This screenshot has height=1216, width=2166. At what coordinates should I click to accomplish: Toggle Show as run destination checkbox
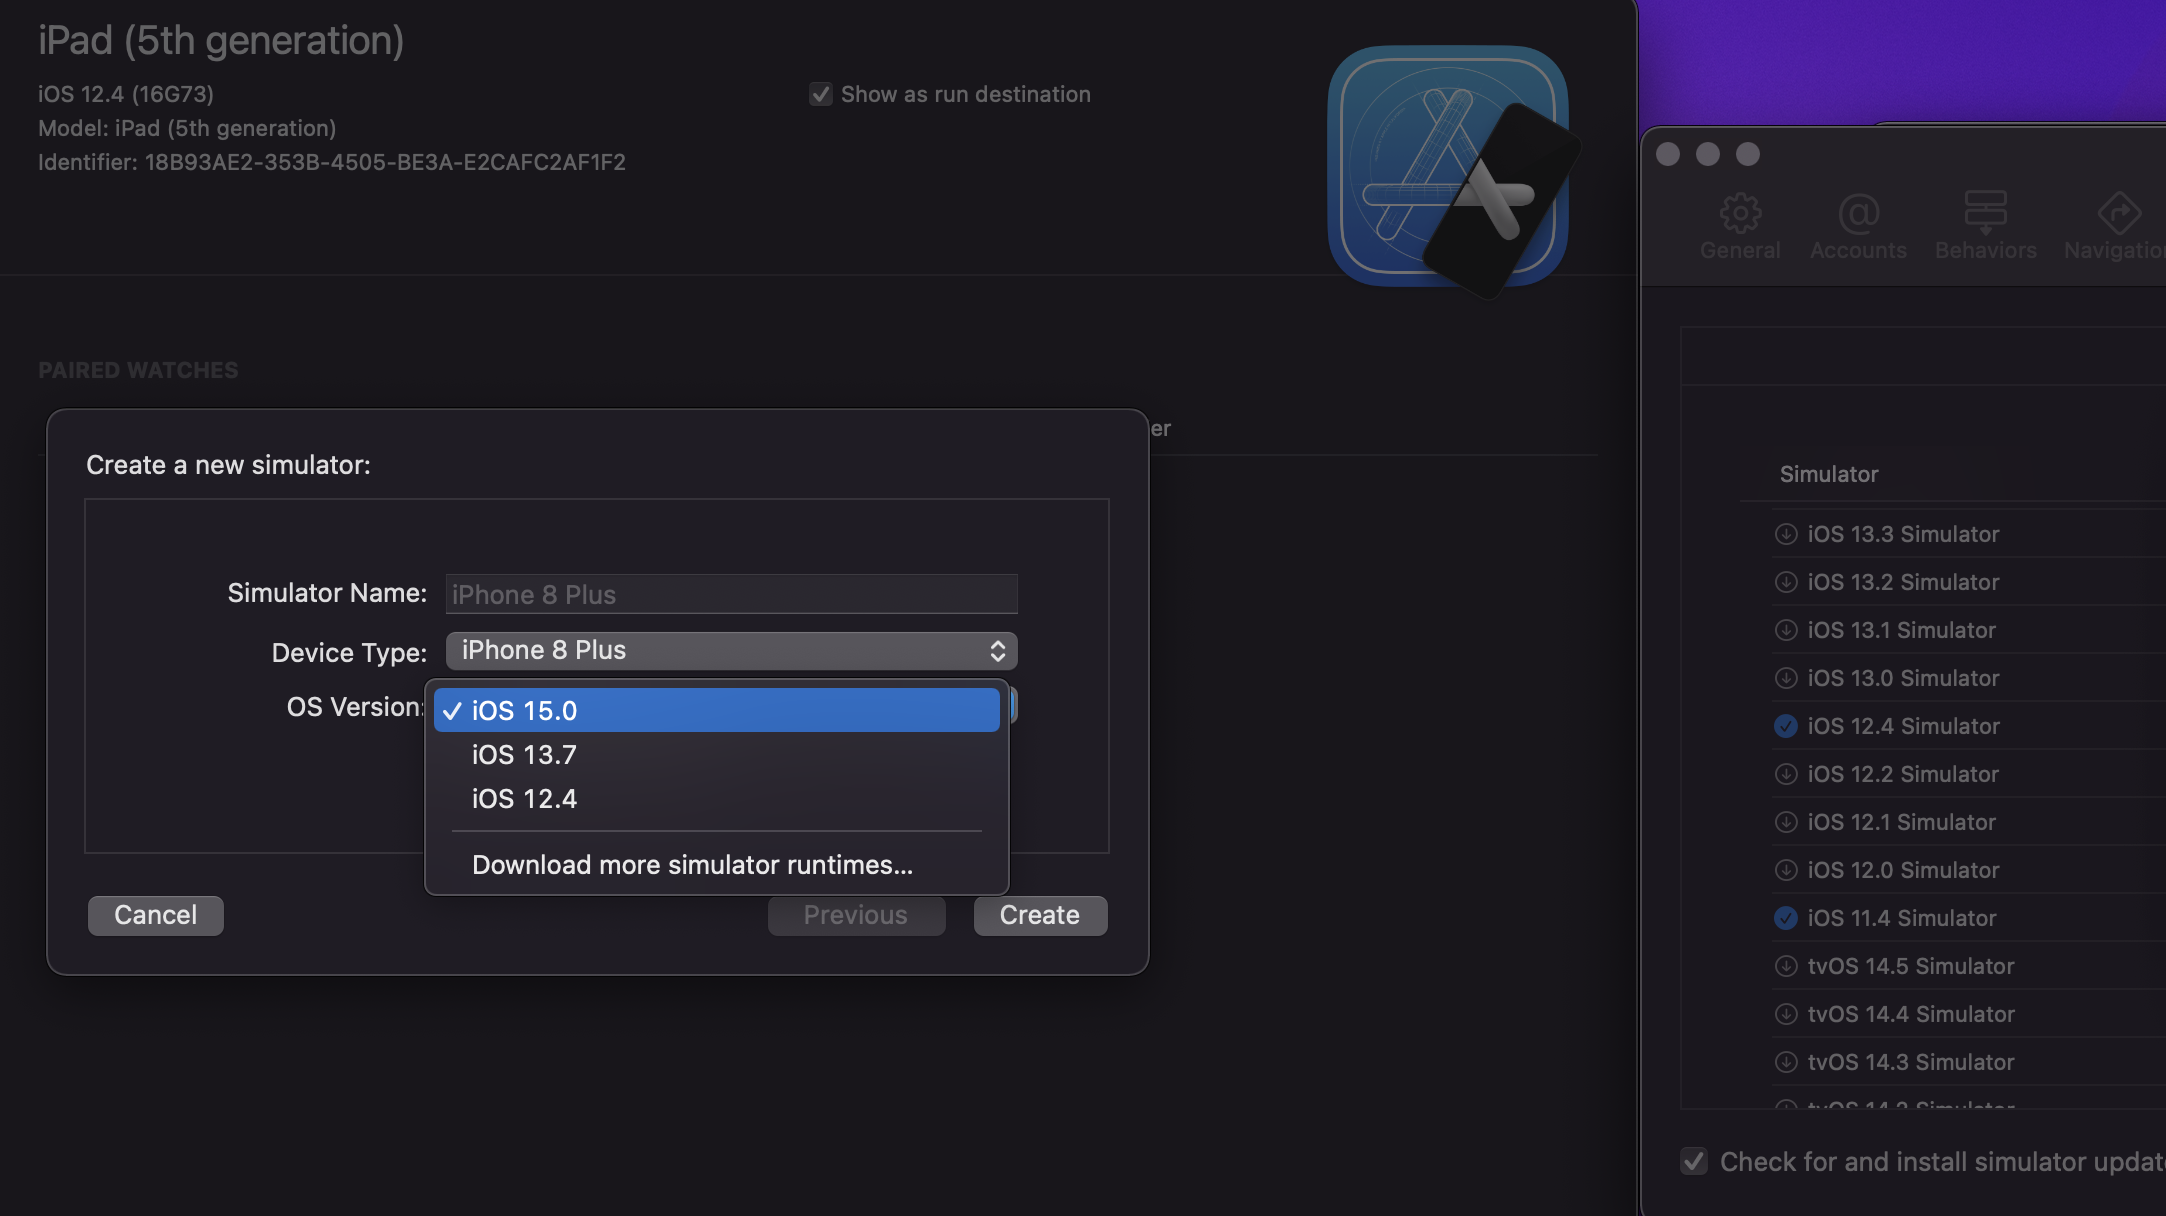click(821, 94)
